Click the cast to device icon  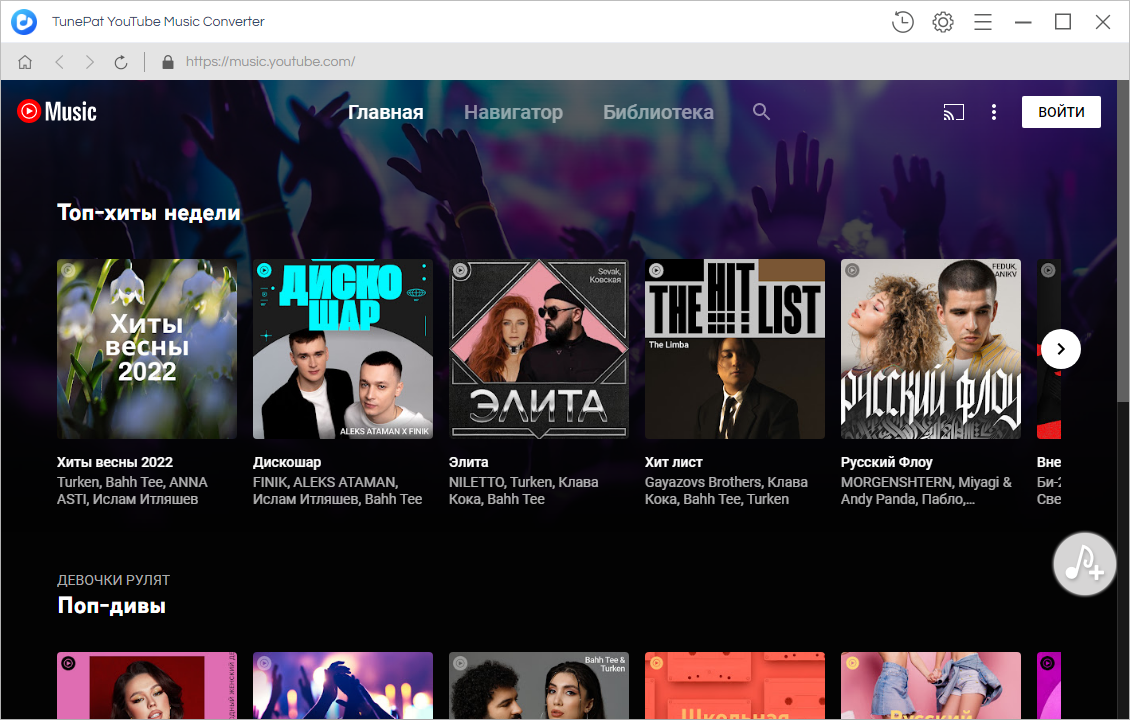coord(953,112)
